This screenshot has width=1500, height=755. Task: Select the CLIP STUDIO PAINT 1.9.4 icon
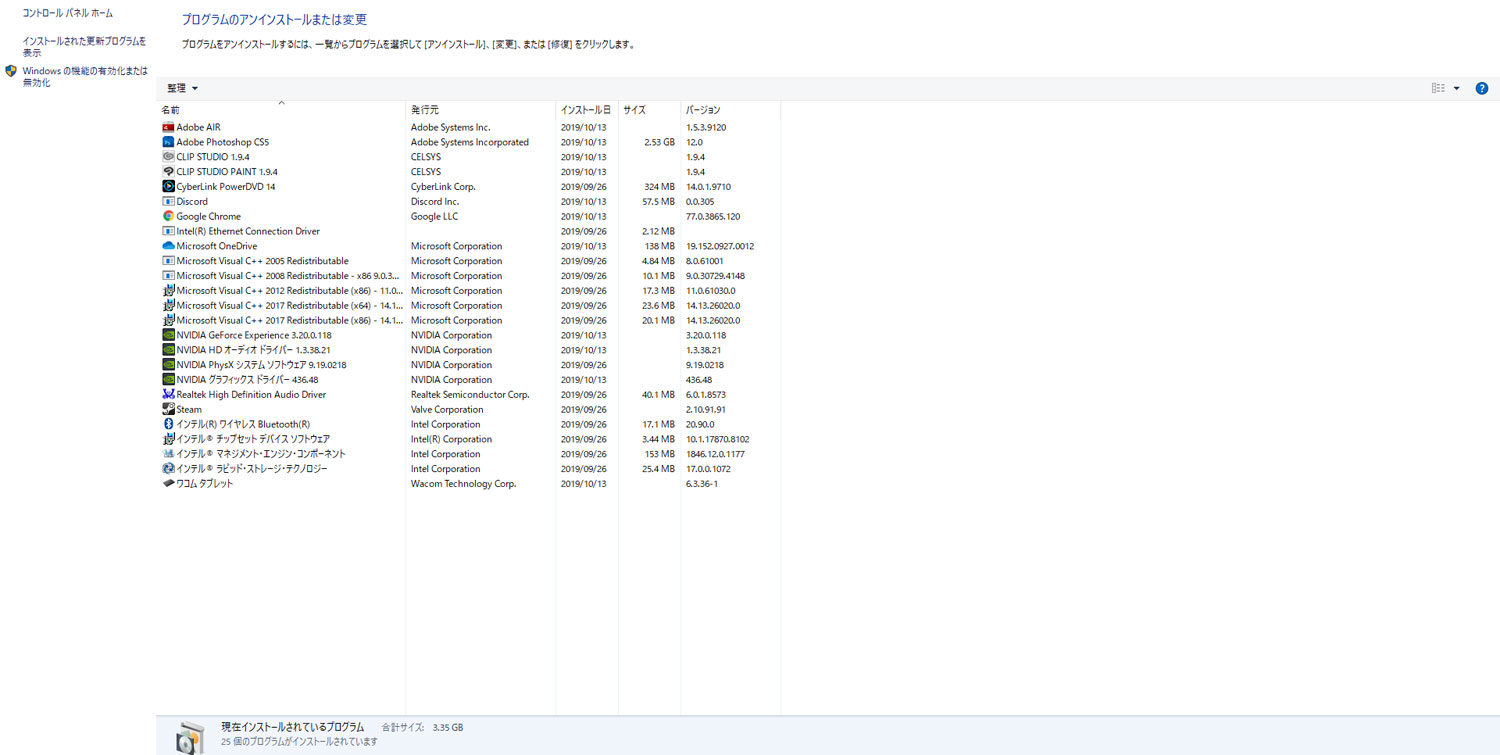pyautogui.click(x=168, y=172)
